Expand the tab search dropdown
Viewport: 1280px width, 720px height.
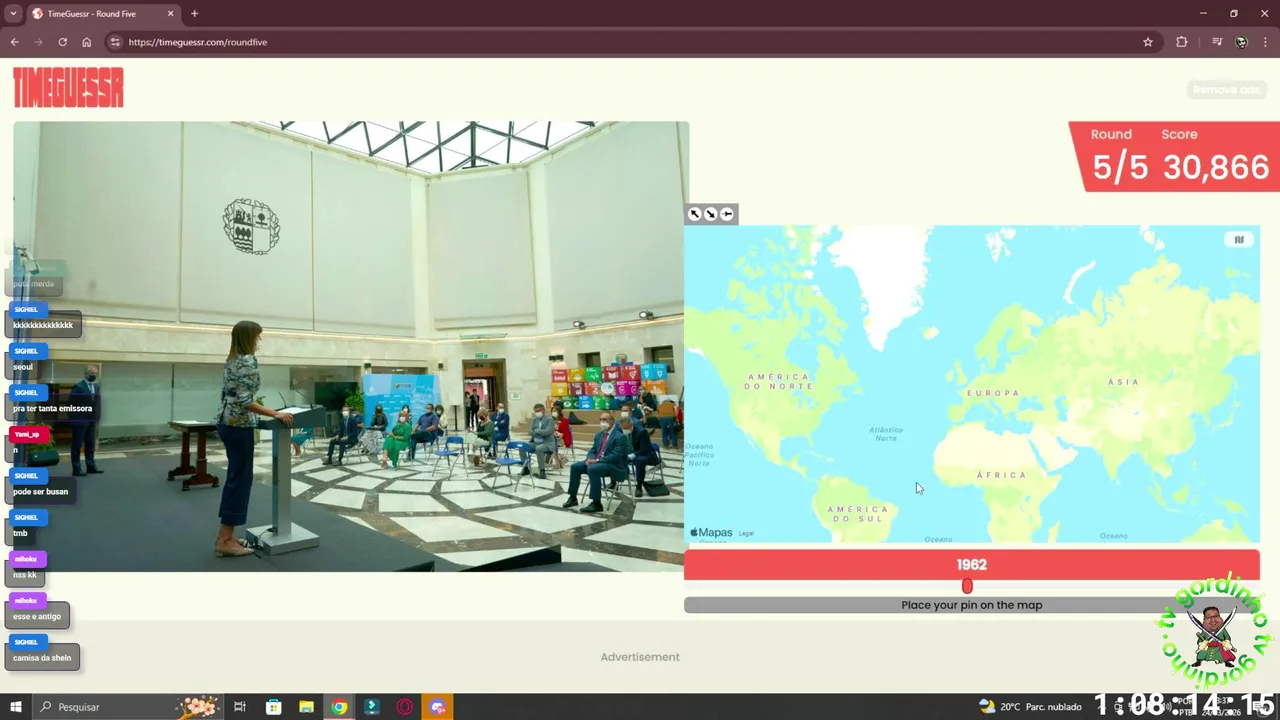tap(13, 14)
